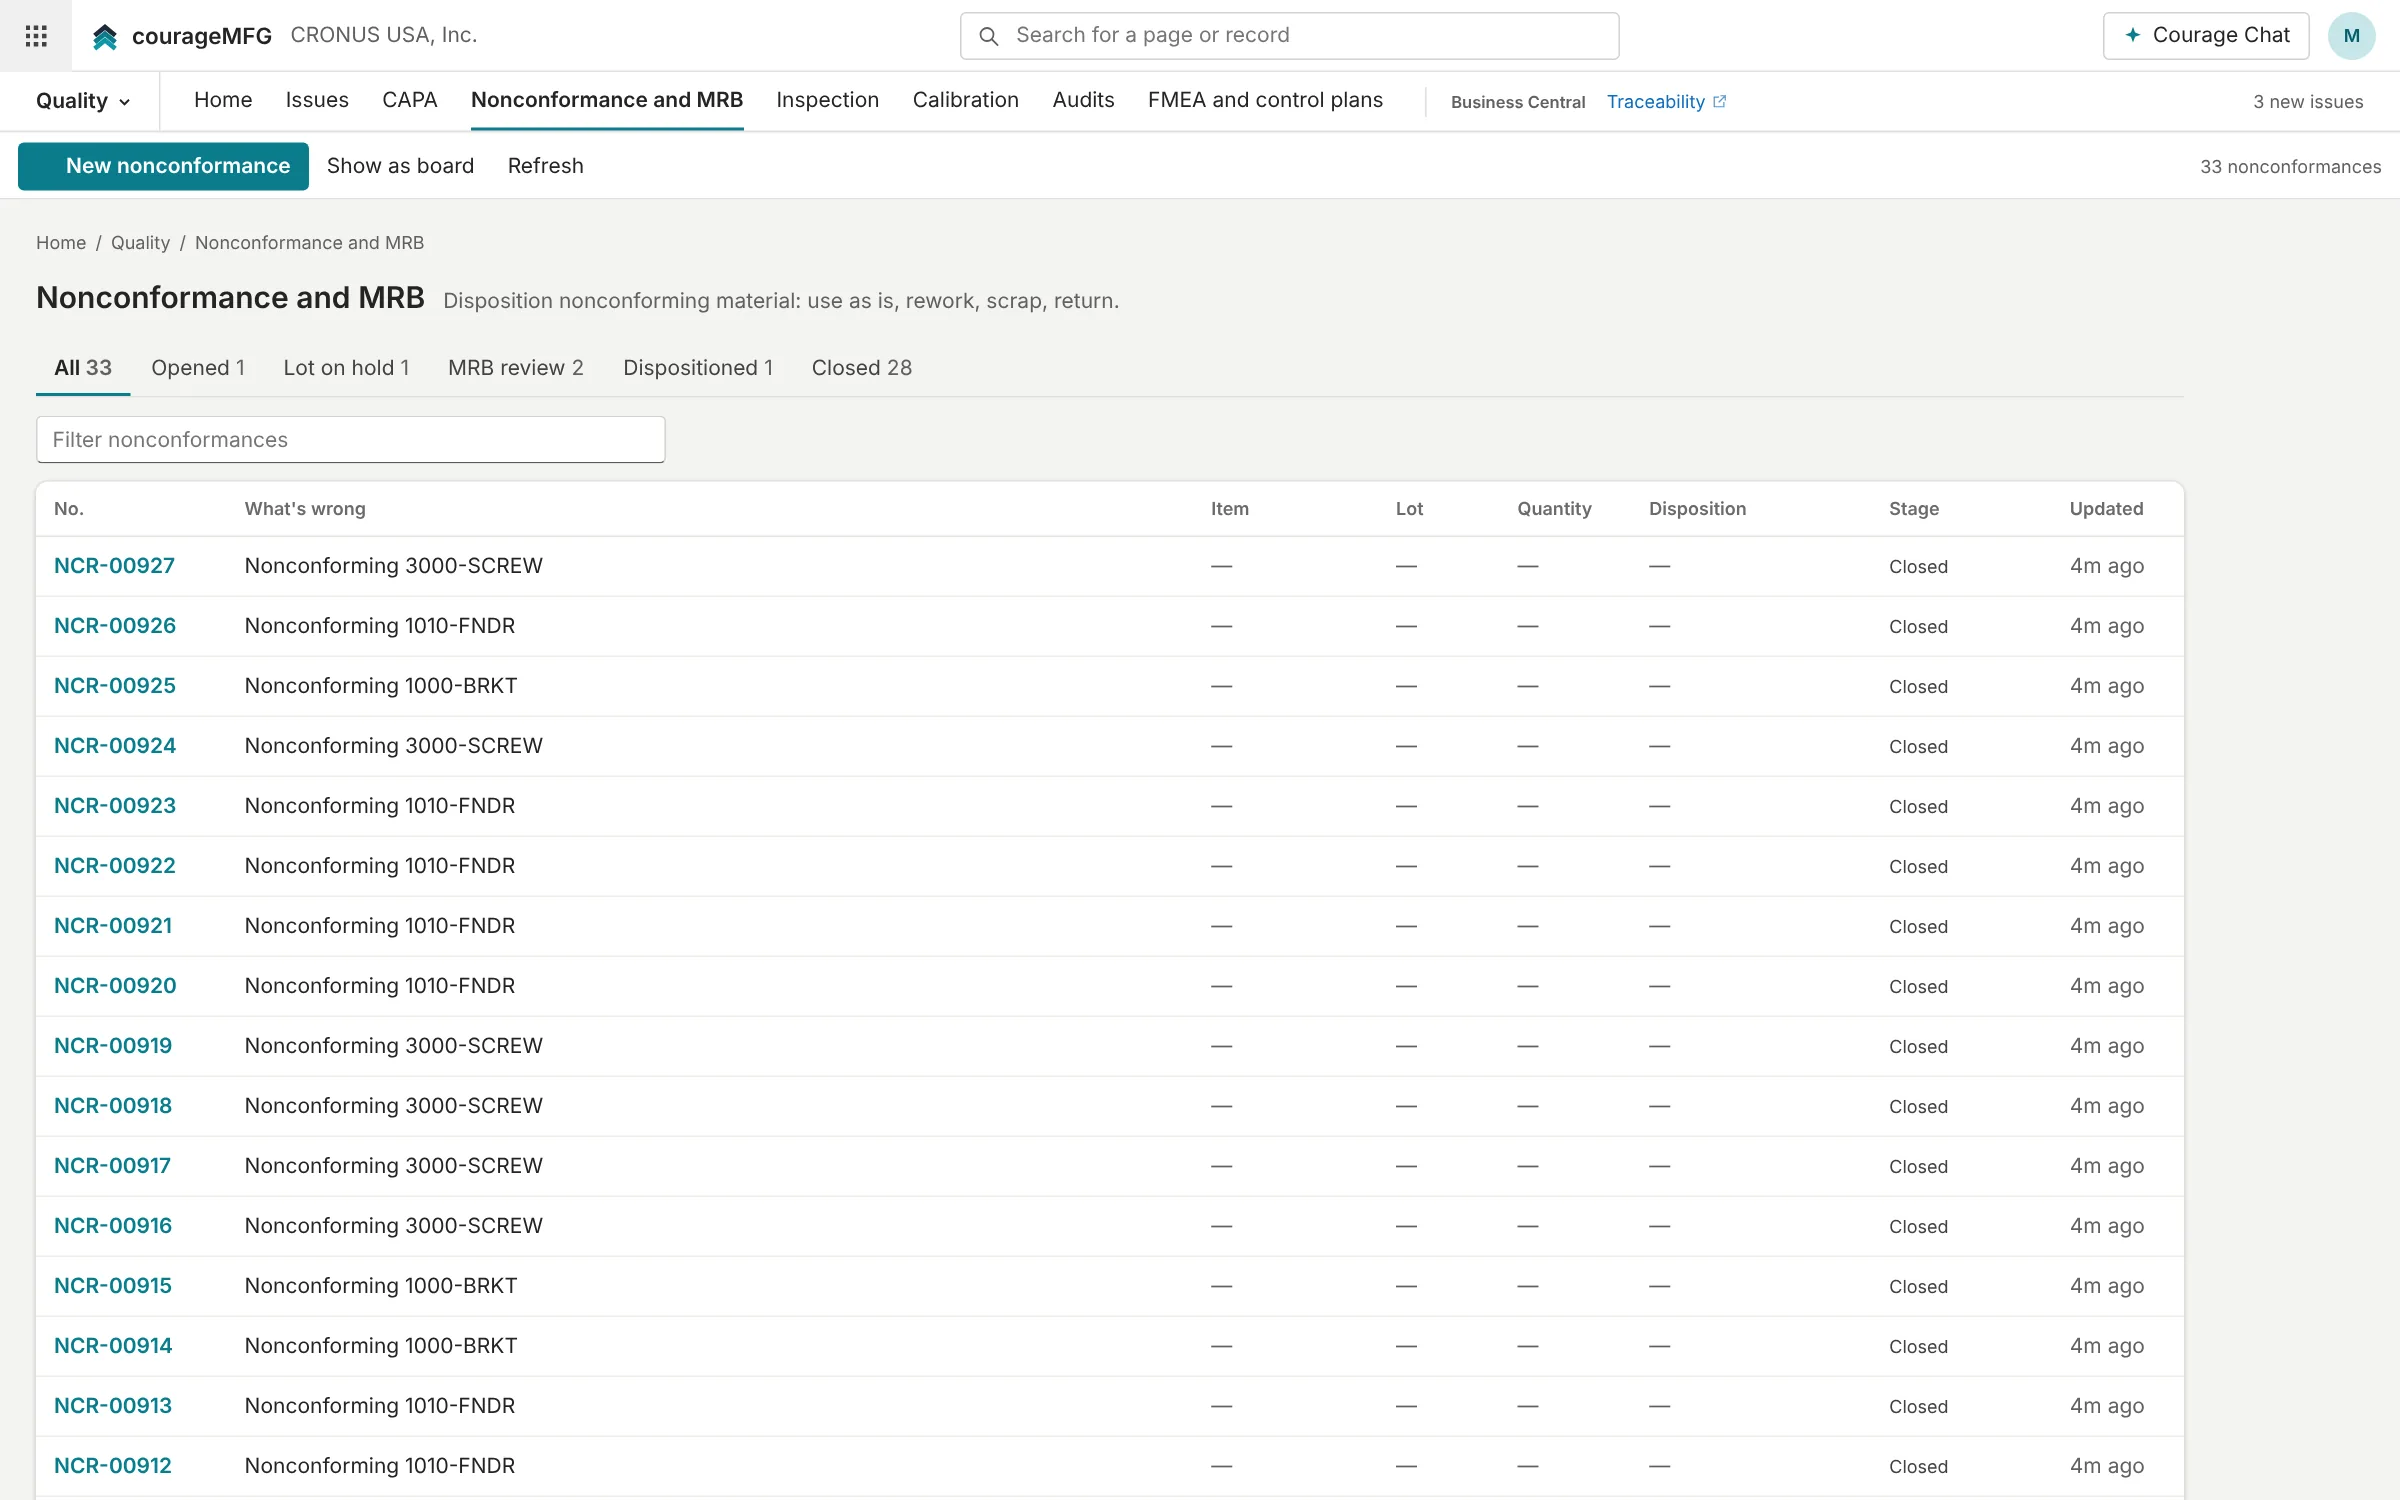Click the search magnifier icon
The height and width of the screenshot is (1500, 2400).
pos(988,36)
